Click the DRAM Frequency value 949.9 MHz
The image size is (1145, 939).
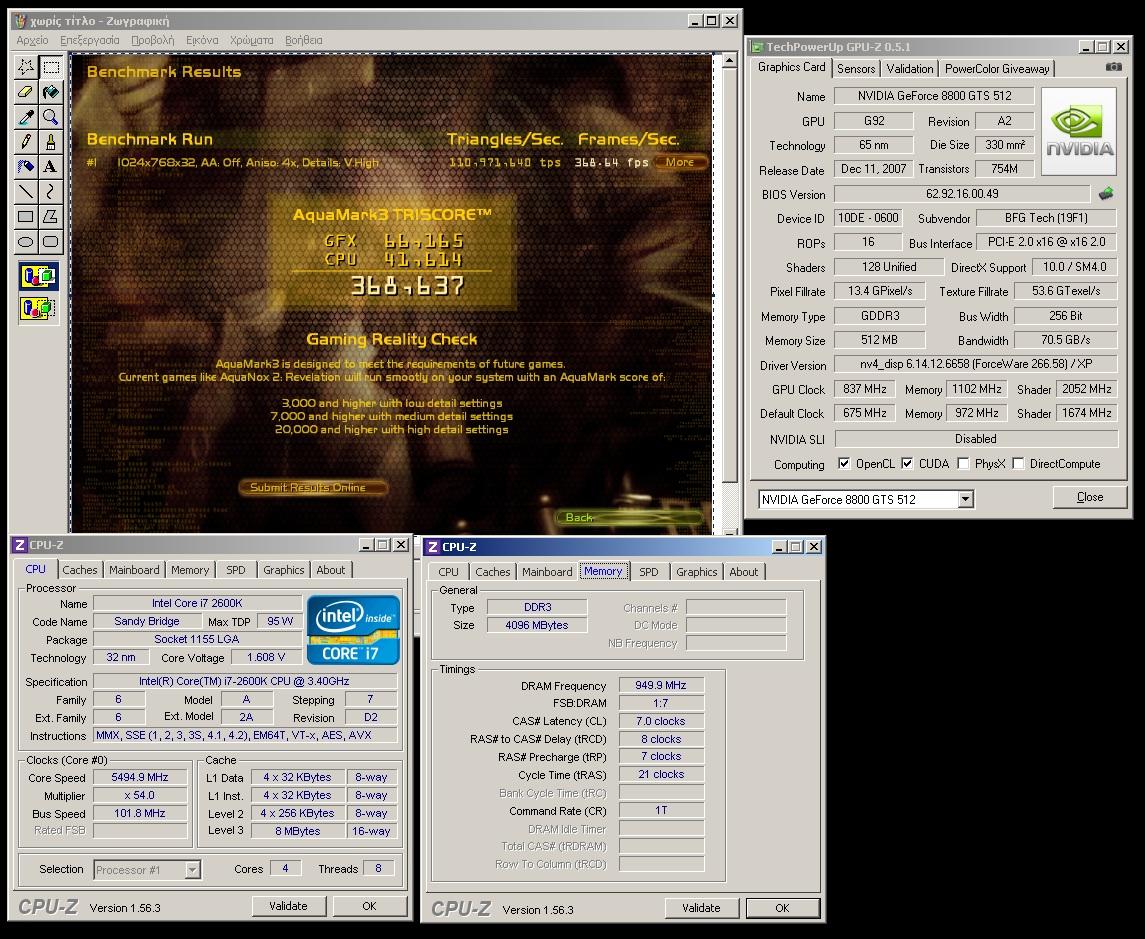[661, 685]
